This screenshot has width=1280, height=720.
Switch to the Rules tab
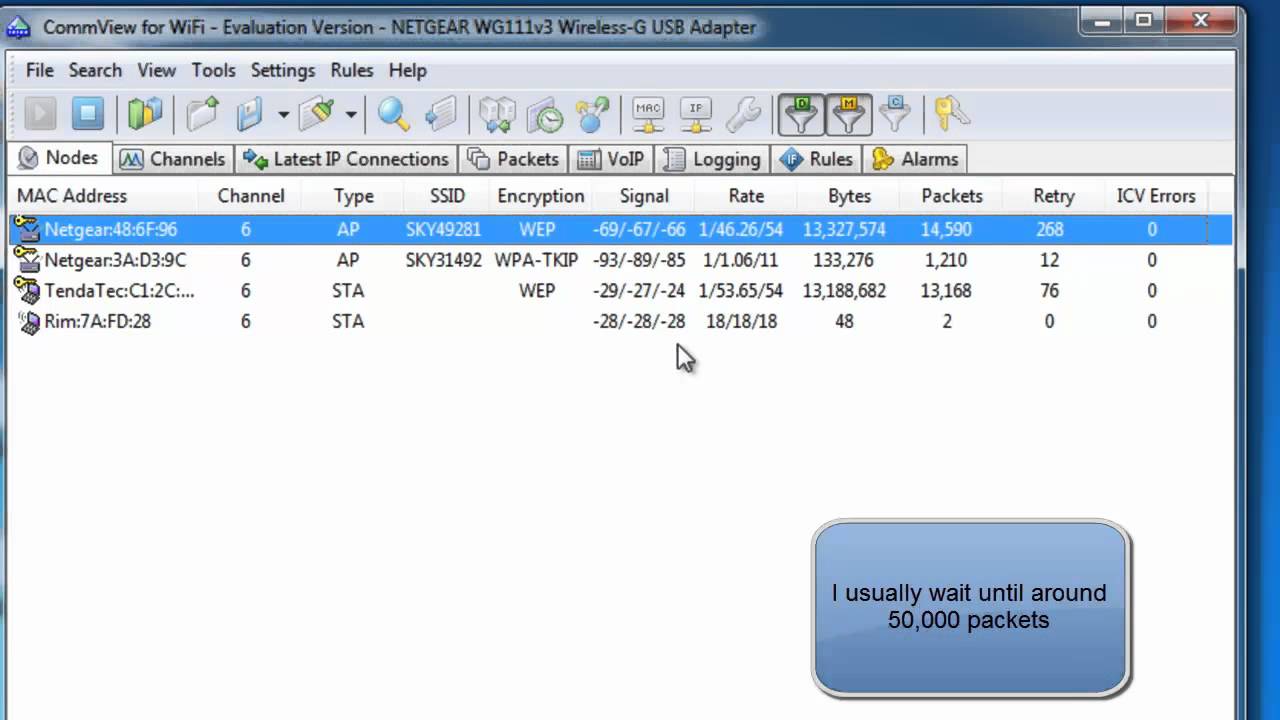pyautogui.click(x=816, y=159)
